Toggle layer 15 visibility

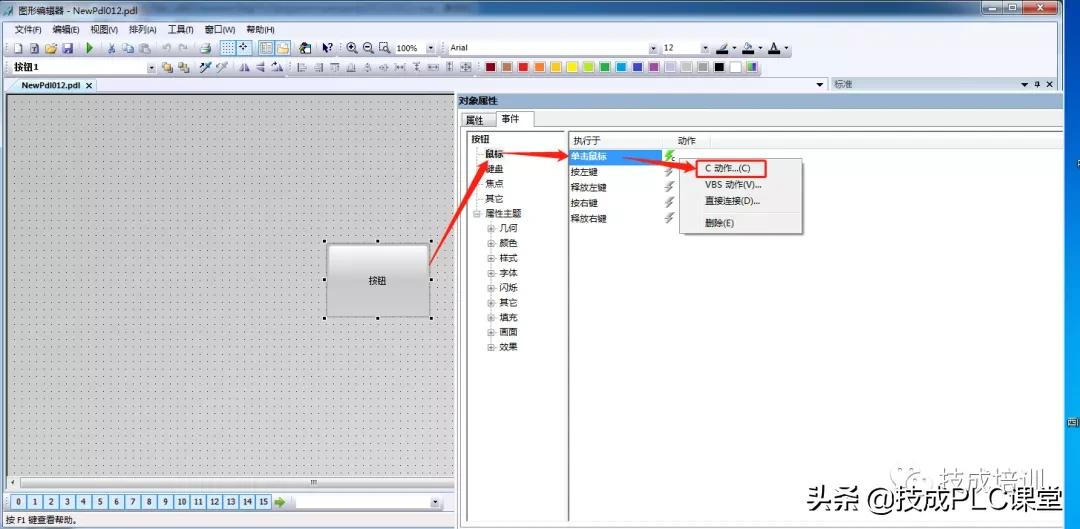pyautogui.click(x=263, y=502)
